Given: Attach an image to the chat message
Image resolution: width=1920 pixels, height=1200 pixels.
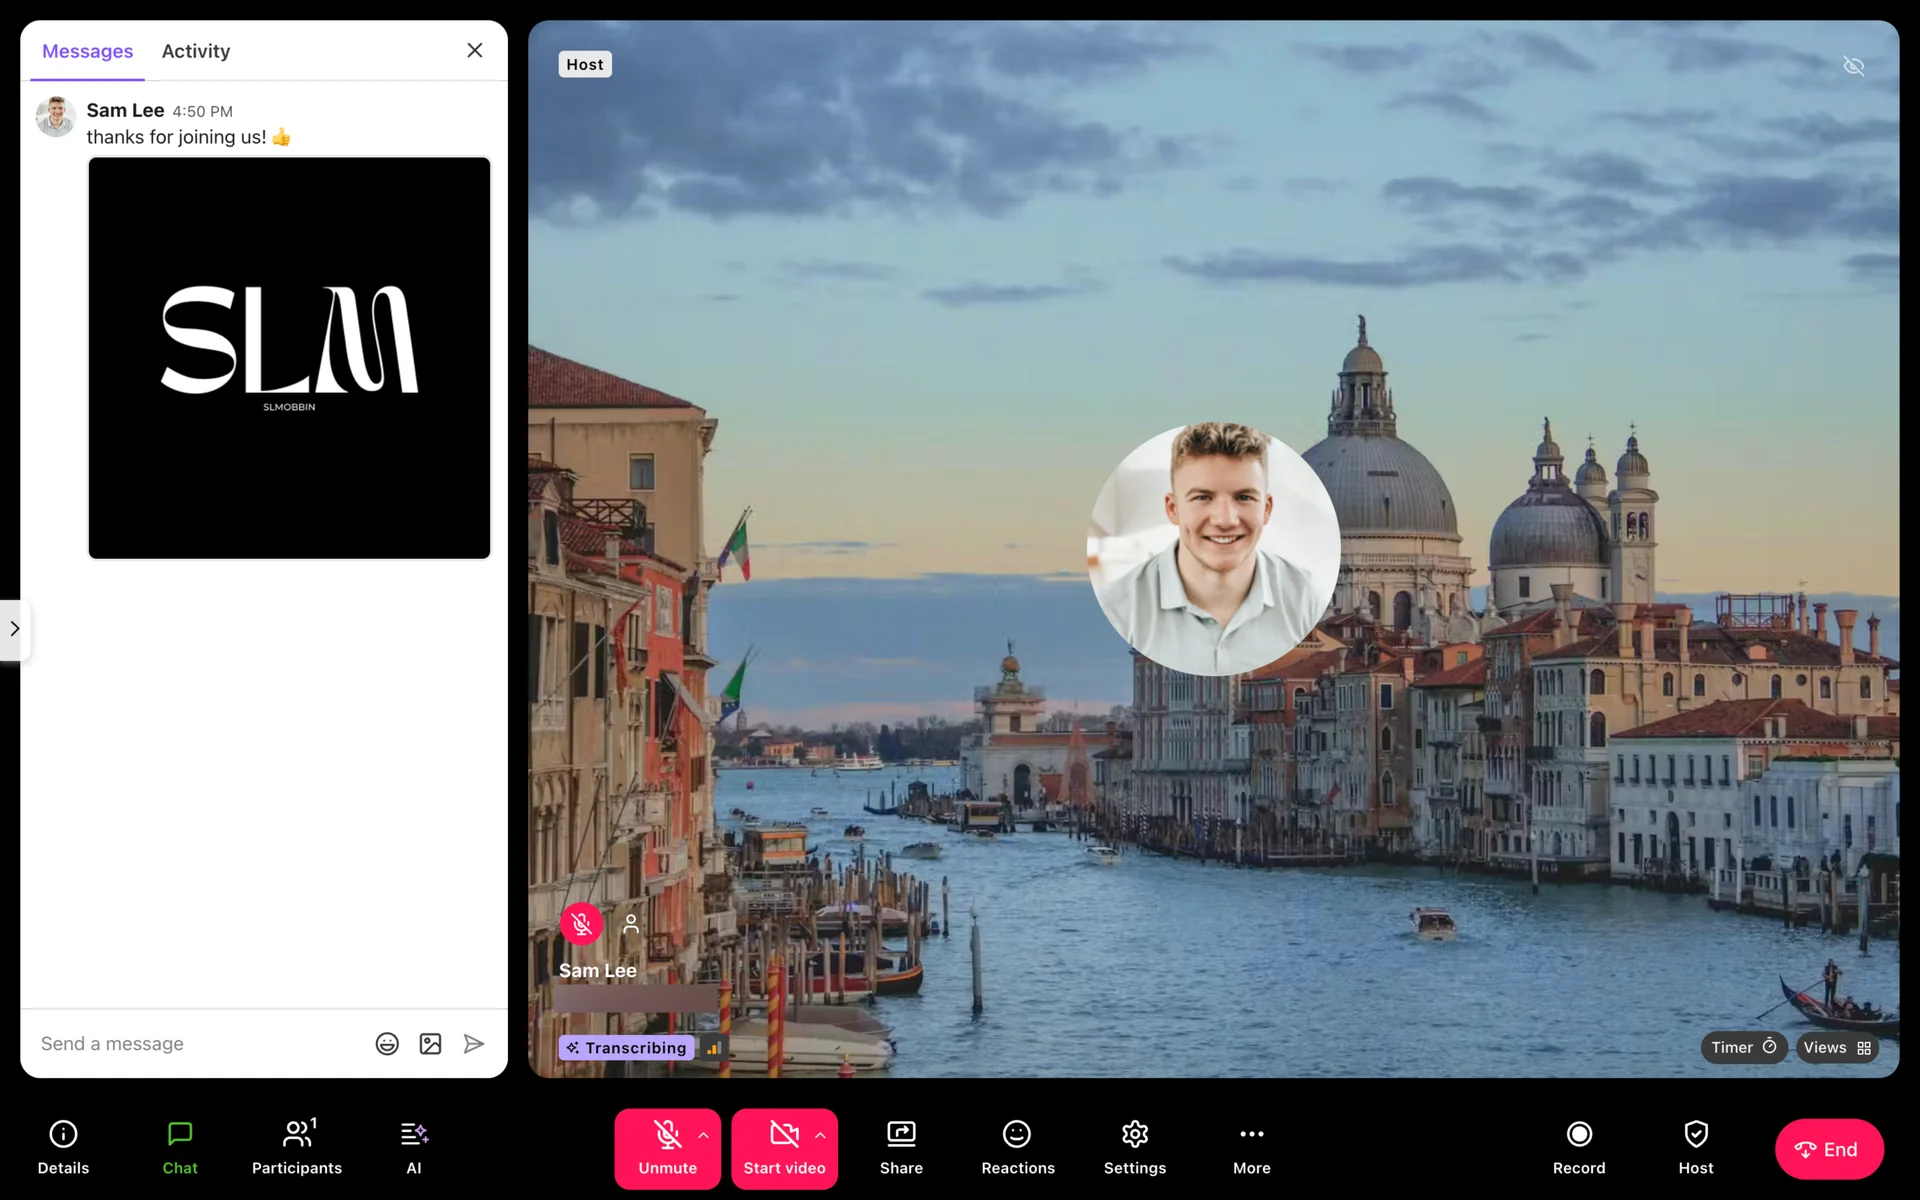Looking at the screenshot, I should pos(430,1044).
